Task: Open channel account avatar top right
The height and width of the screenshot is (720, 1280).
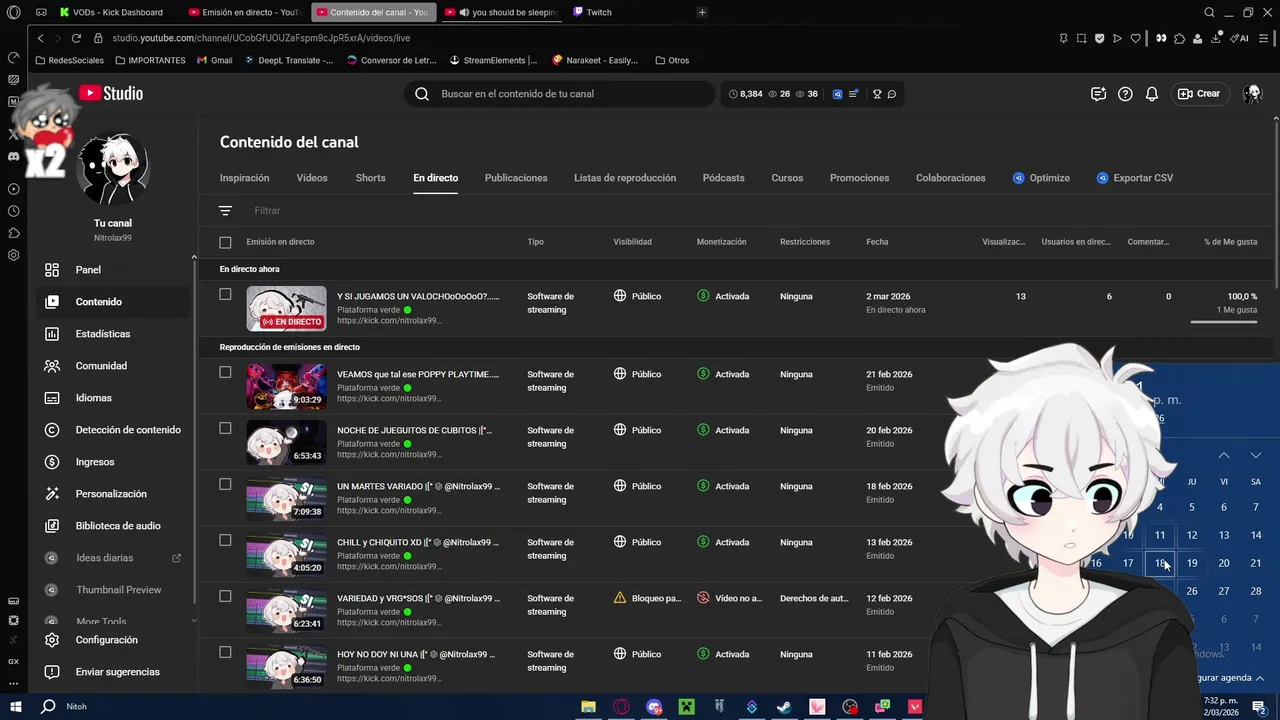Action: tap(1252, 94)
